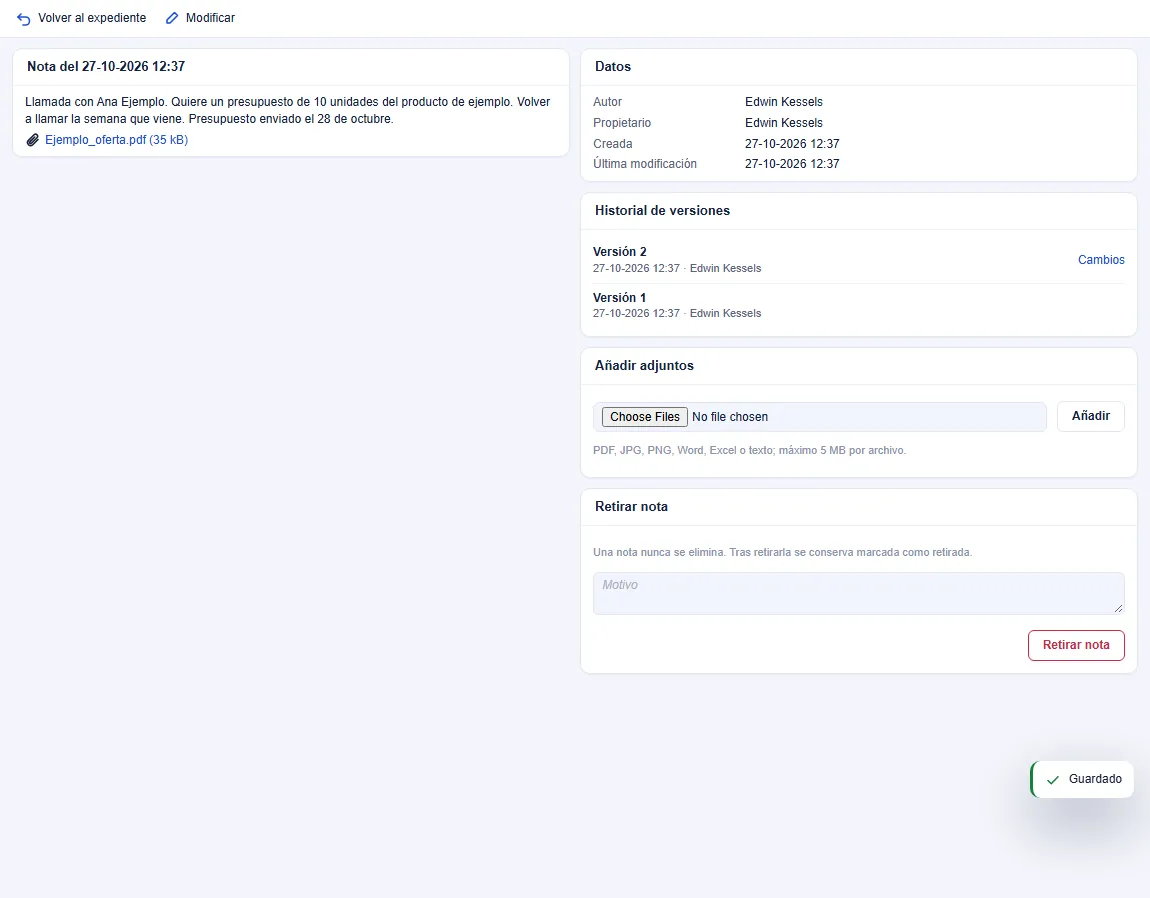1150x898 pixels.
Task: Select the Versión 1 heading
Action: click(620, 298)
